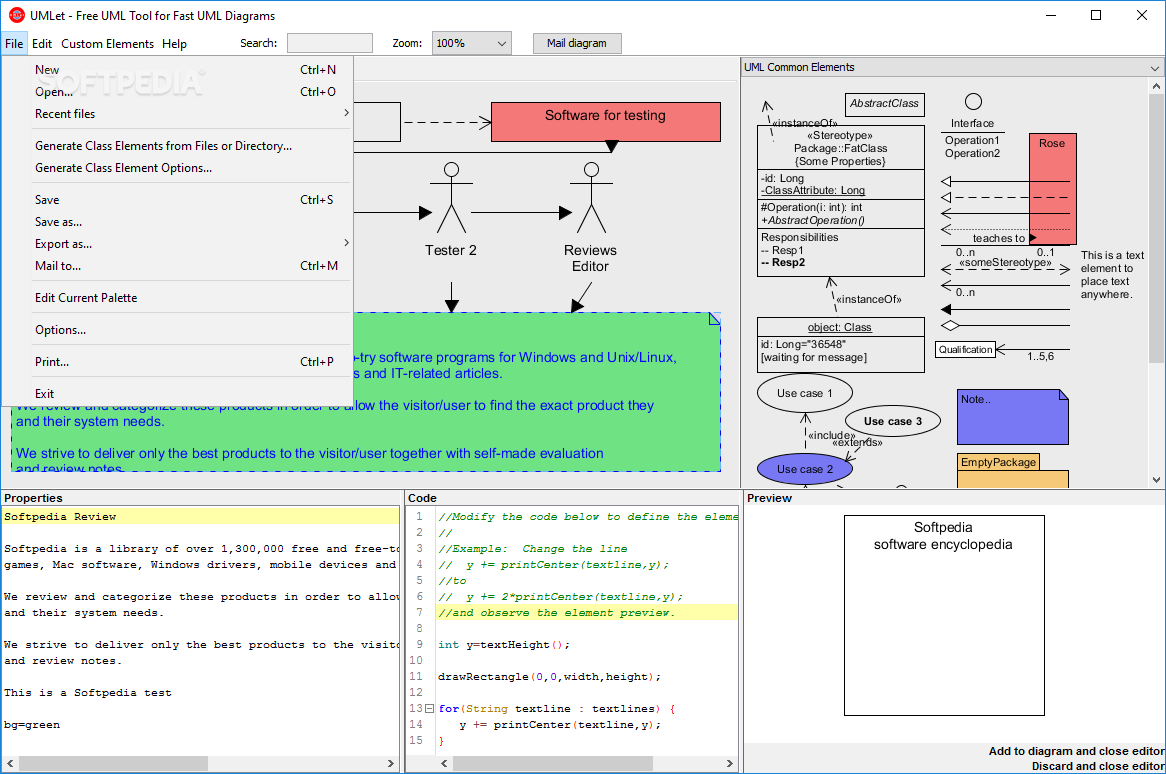Click the highlighted element preview comment line
Image resolution: width=1166 pixels, height=774 pixels.
click(587, 613)
